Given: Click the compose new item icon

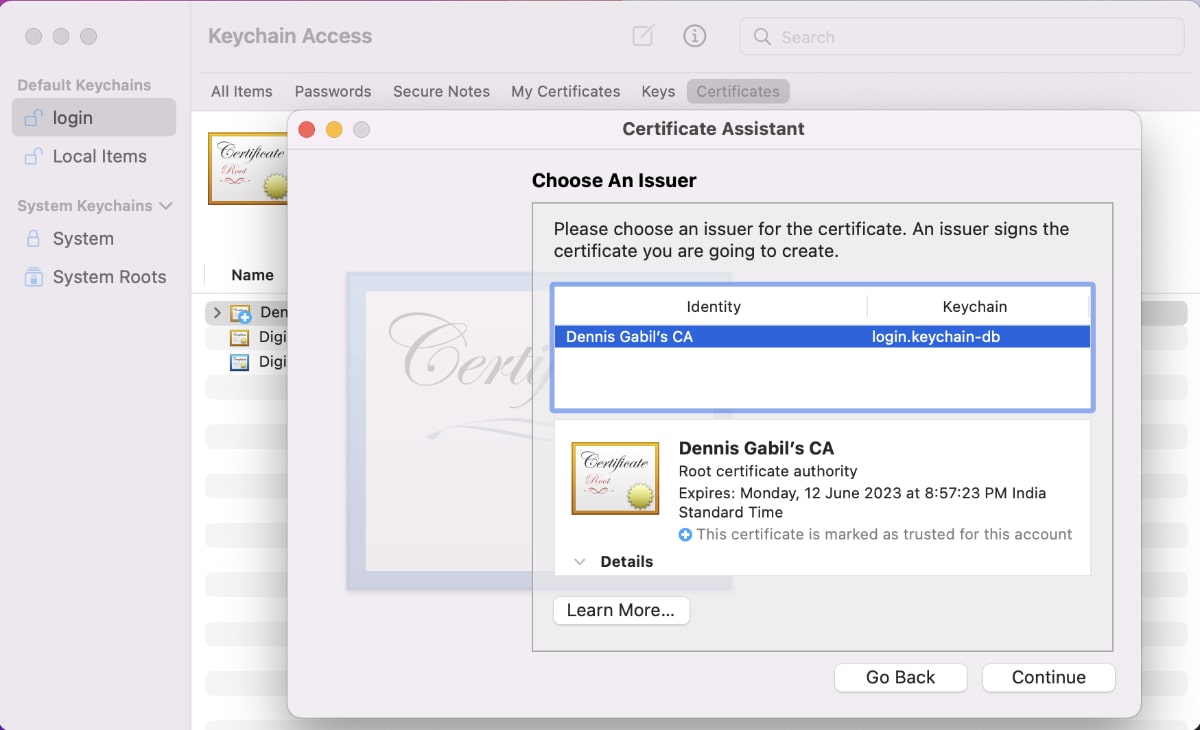Looking at the screenshot, I should click(x=643, y=36).
